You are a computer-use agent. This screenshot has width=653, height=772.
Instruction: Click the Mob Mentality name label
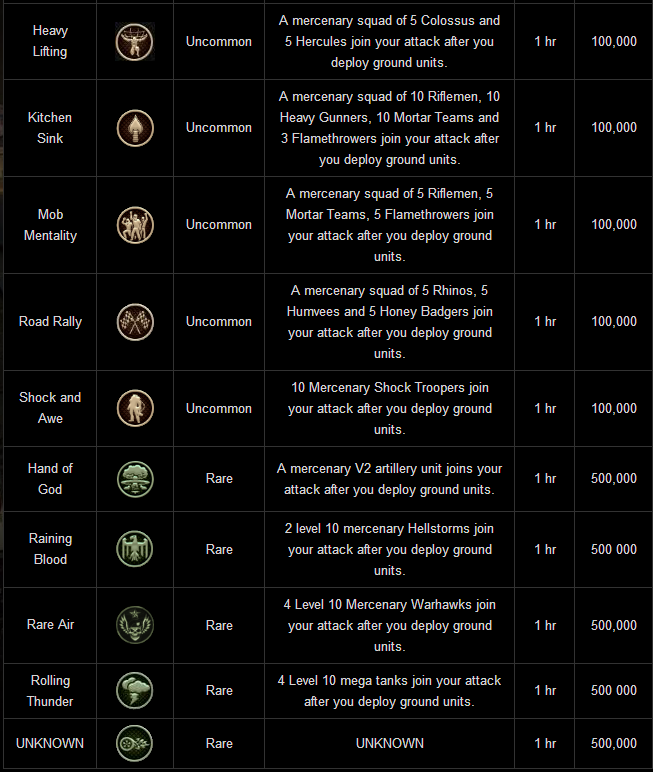[50, 224]
